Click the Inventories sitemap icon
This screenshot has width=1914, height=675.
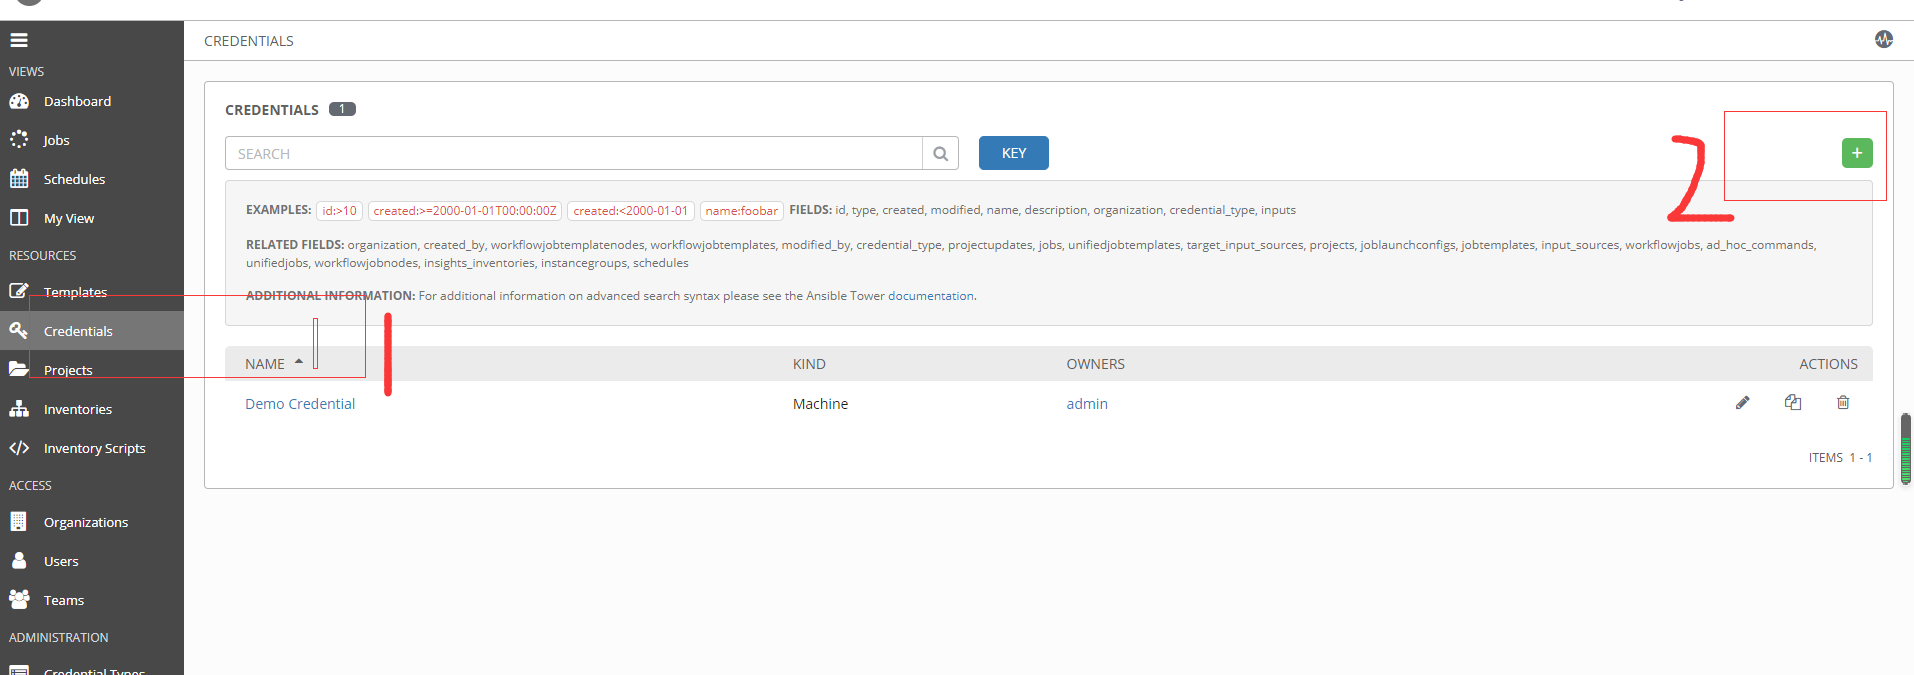[x=19, y=408]
